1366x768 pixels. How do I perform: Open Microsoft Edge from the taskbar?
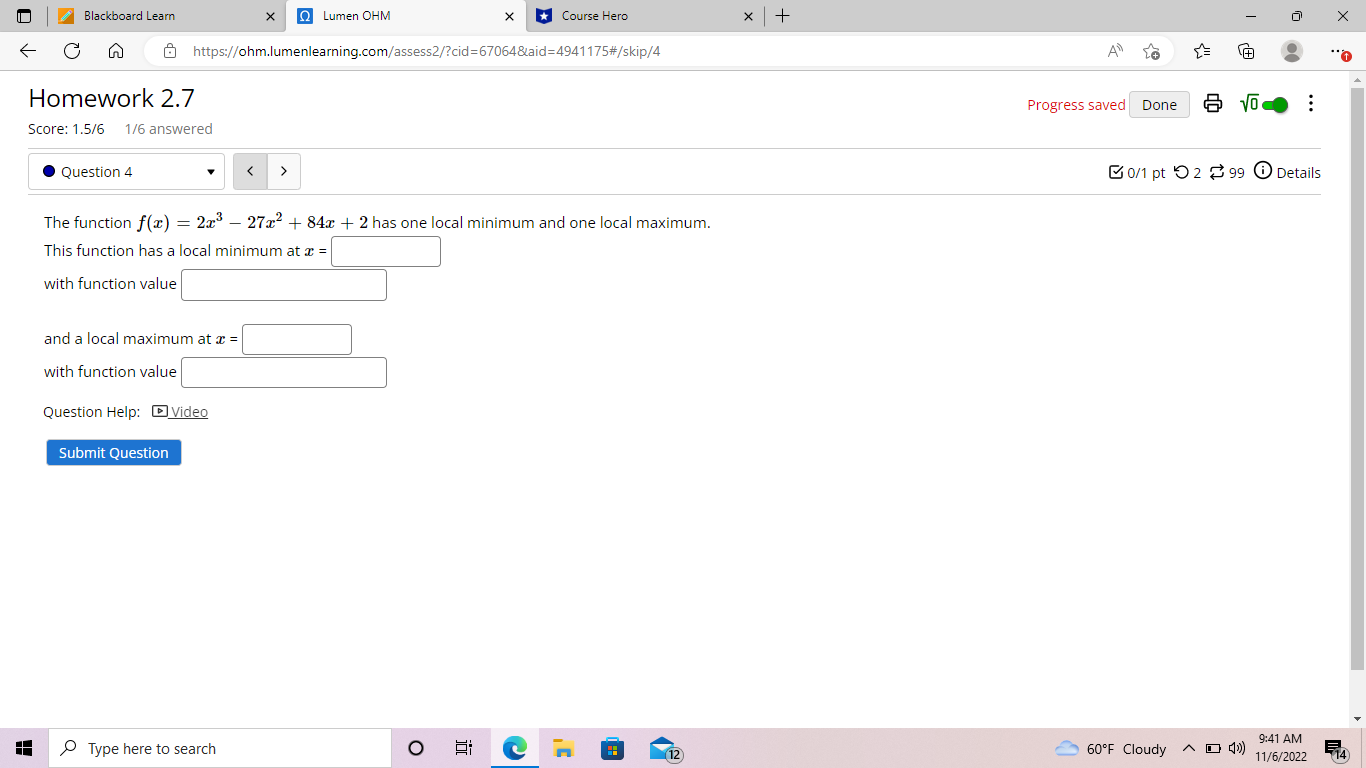[514, 748]
